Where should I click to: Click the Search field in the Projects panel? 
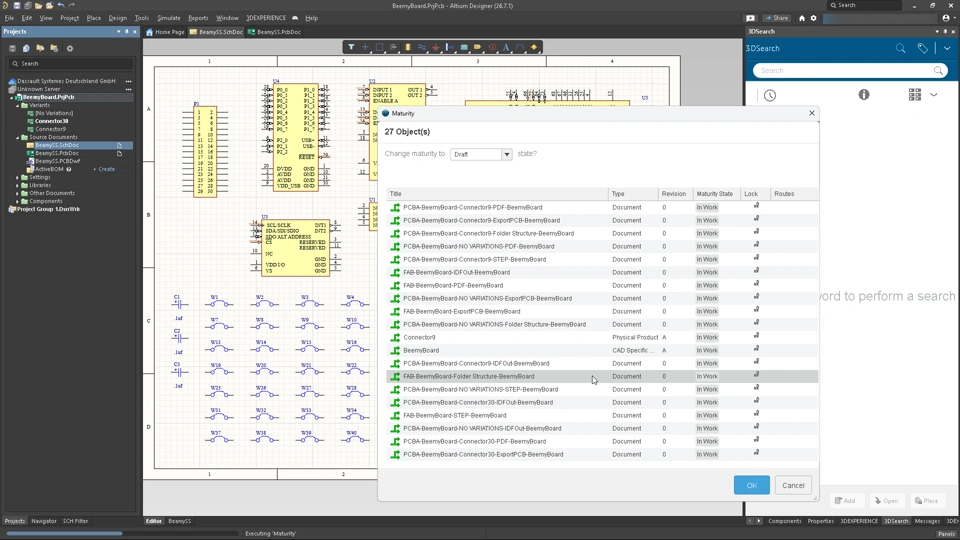[71, 64]
